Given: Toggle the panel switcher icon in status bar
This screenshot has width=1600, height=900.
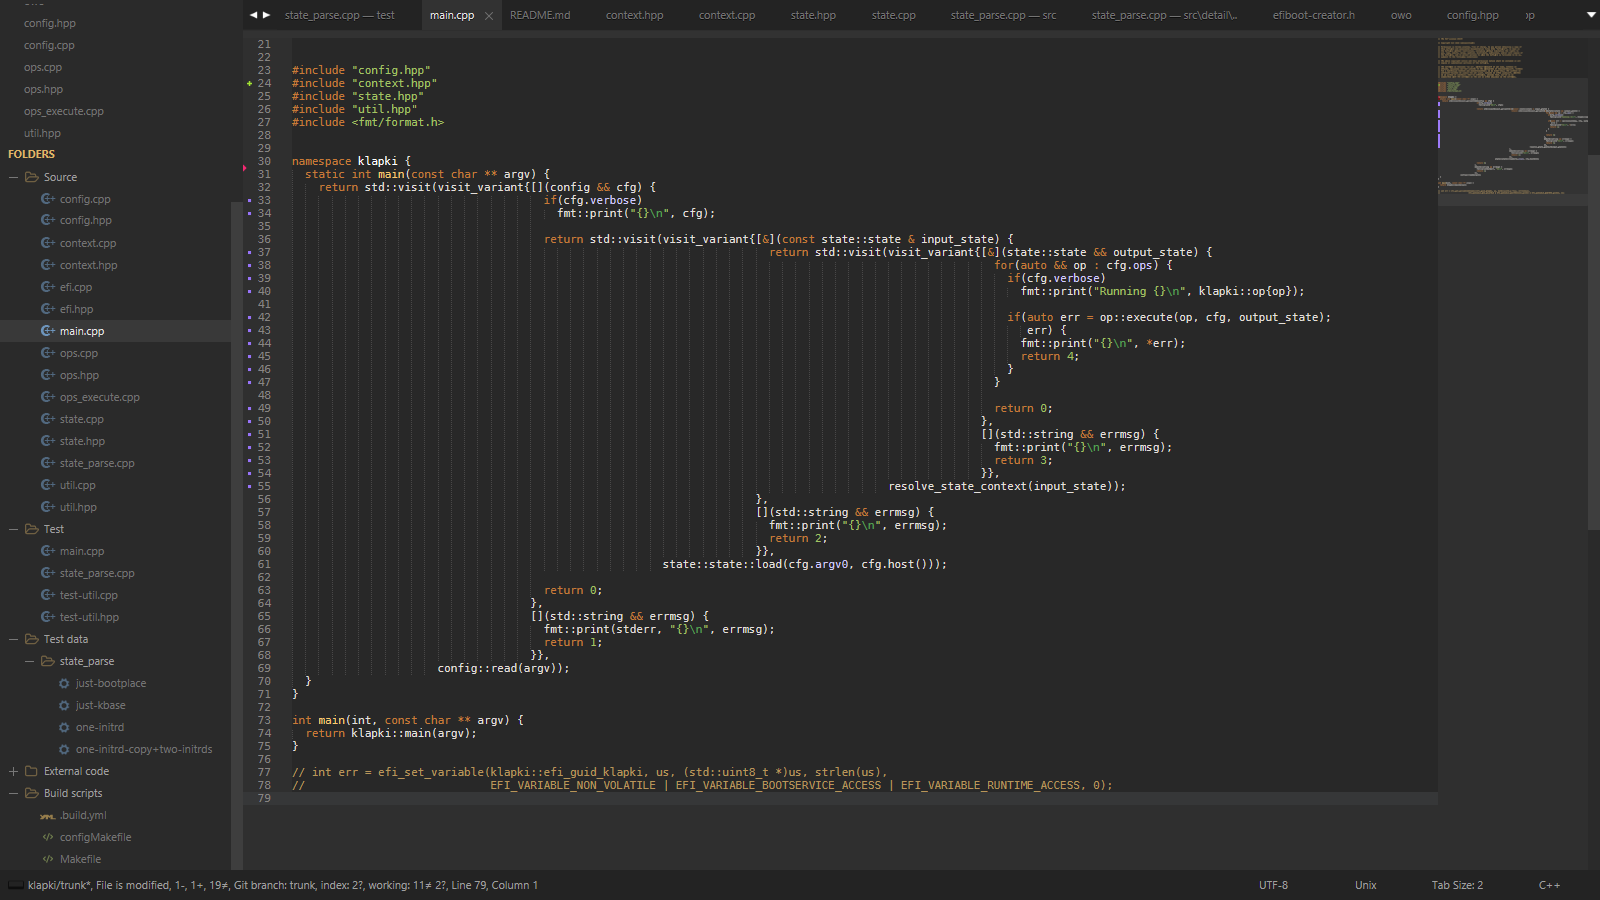Looking at the screenshot, I should point(15,885).
